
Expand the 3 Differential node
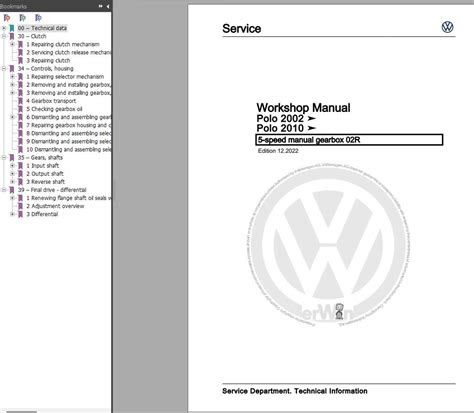coord(12,214)
